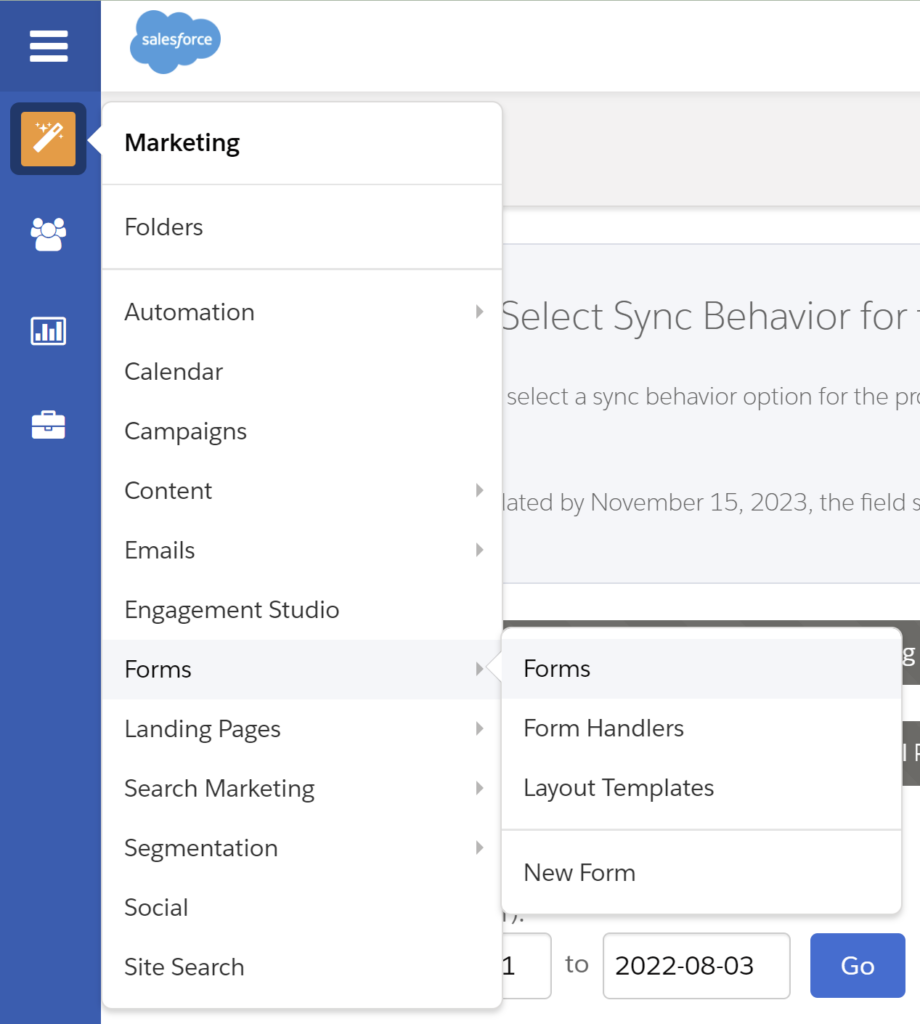The height and width of the screenshot is (1024, 920).
Task: Open Site Search menu item
Action: (184, 967)
